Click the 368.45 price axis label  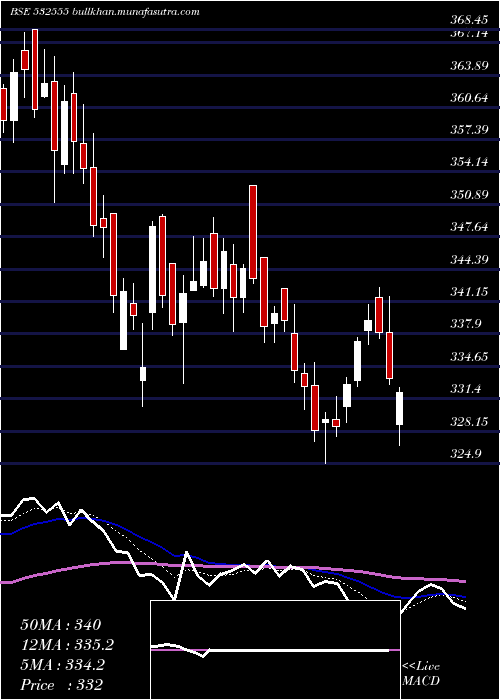(469, 20)
